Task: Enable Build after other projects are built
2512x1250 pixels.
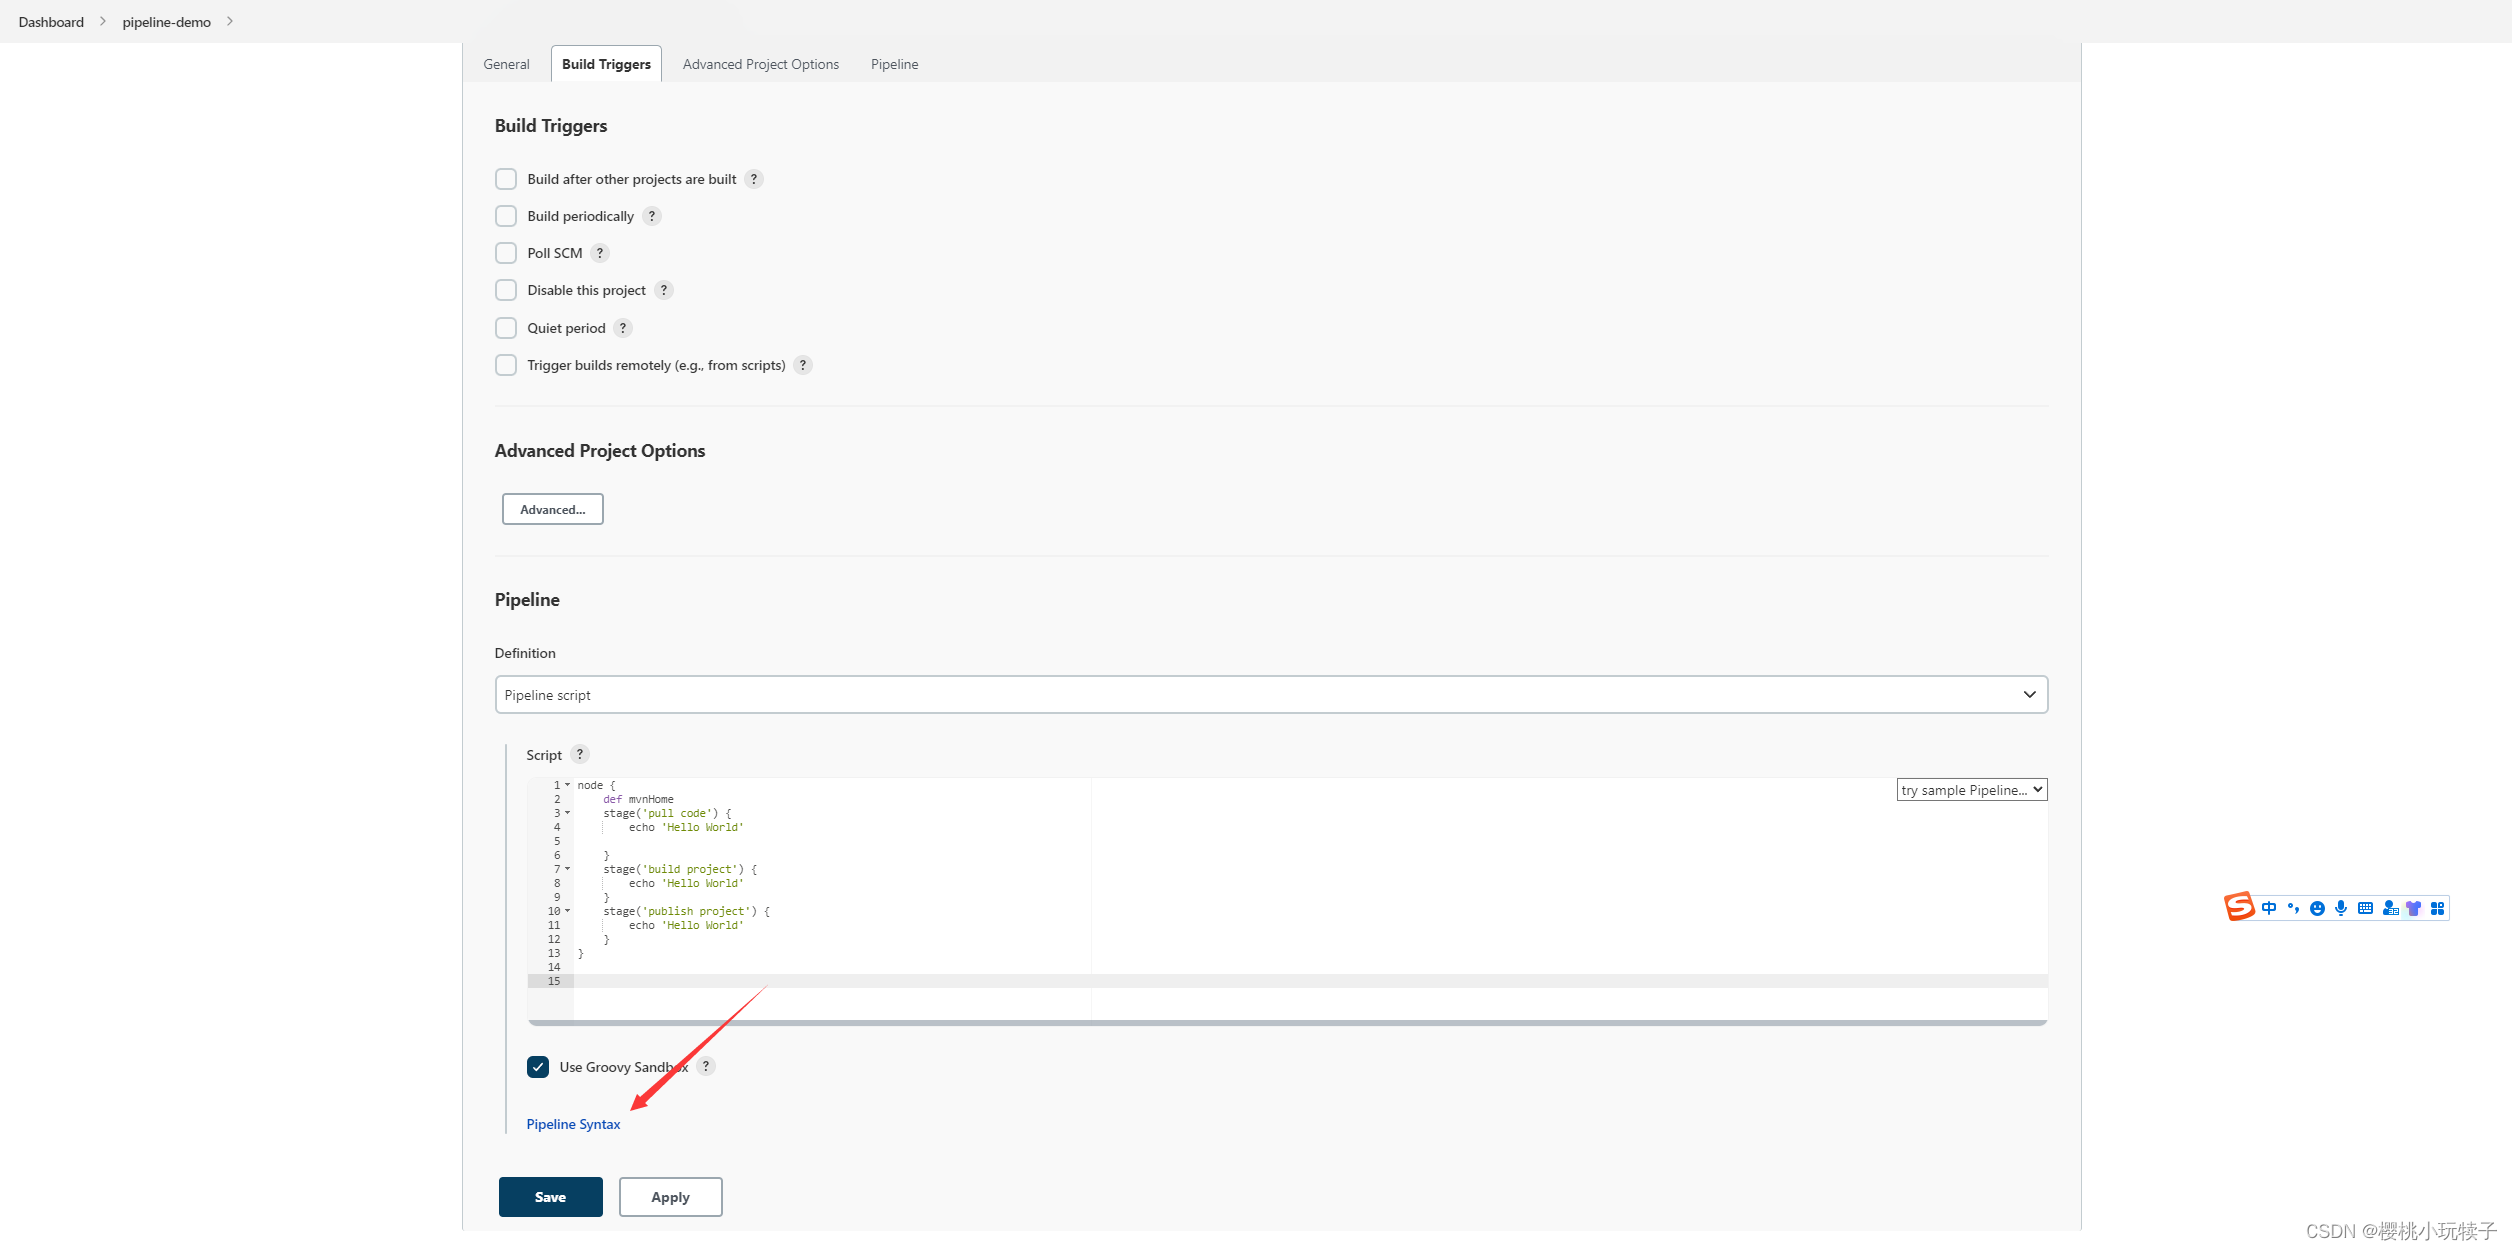Action: click(506, 179)
